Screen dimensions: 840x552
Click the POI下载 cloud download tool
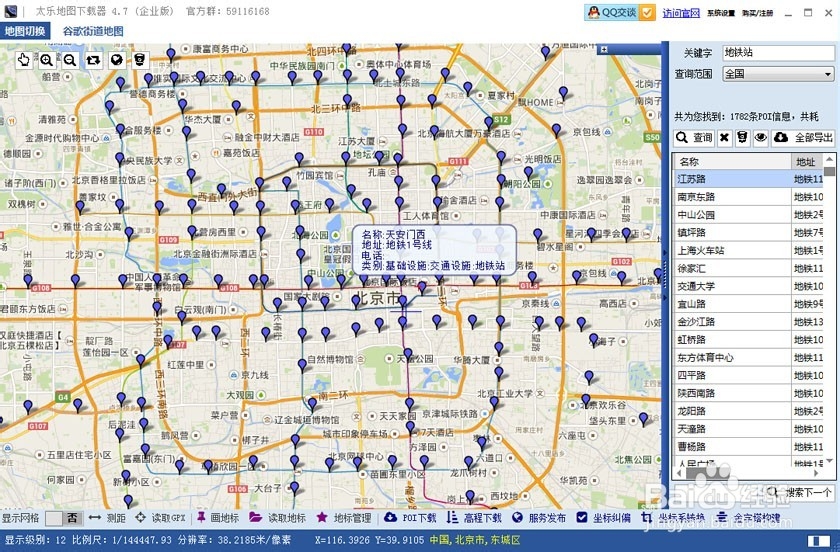410,518
